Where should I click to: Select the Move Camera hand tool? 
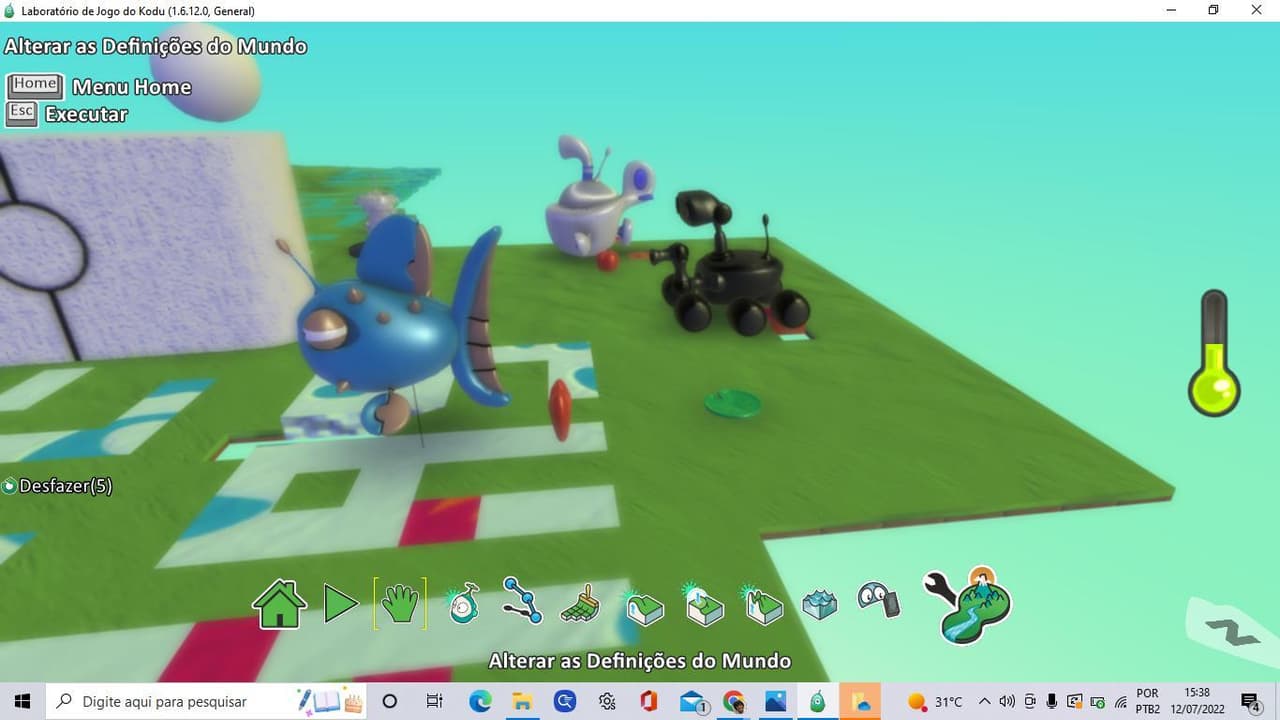tap(400, 604)
